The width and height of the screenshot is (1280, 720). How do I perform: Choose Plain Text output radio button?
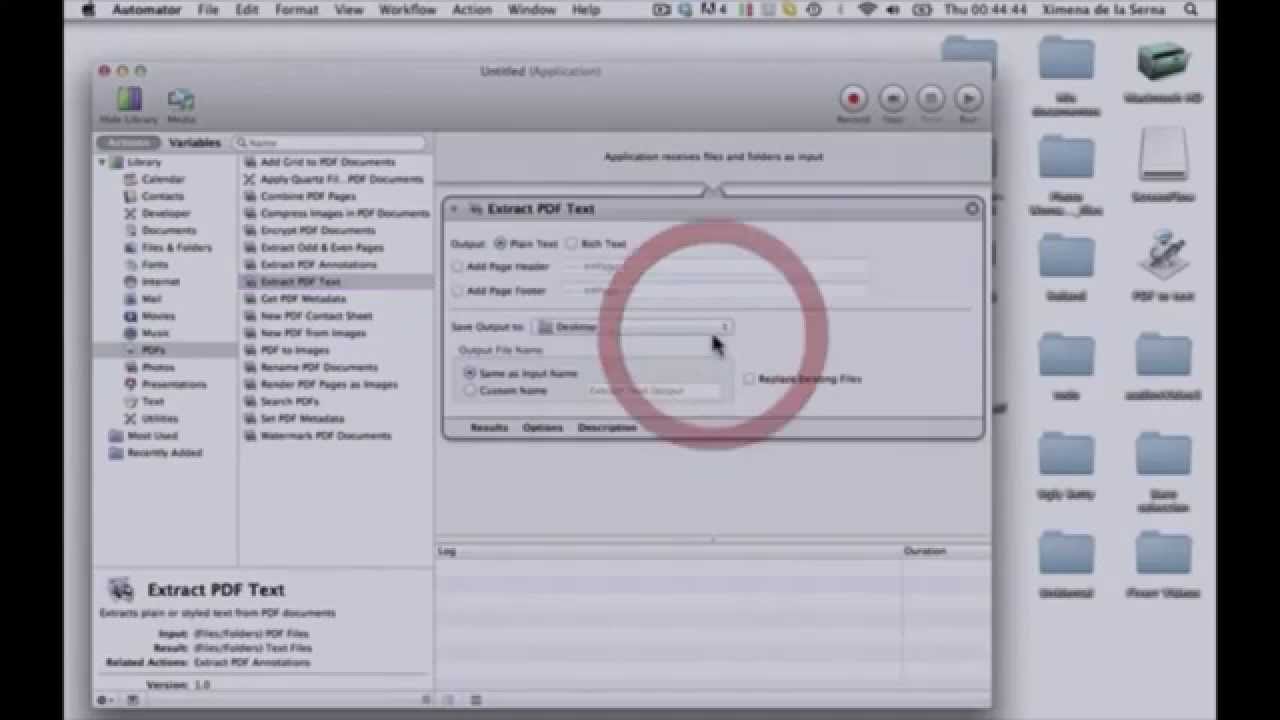point(500,243)
